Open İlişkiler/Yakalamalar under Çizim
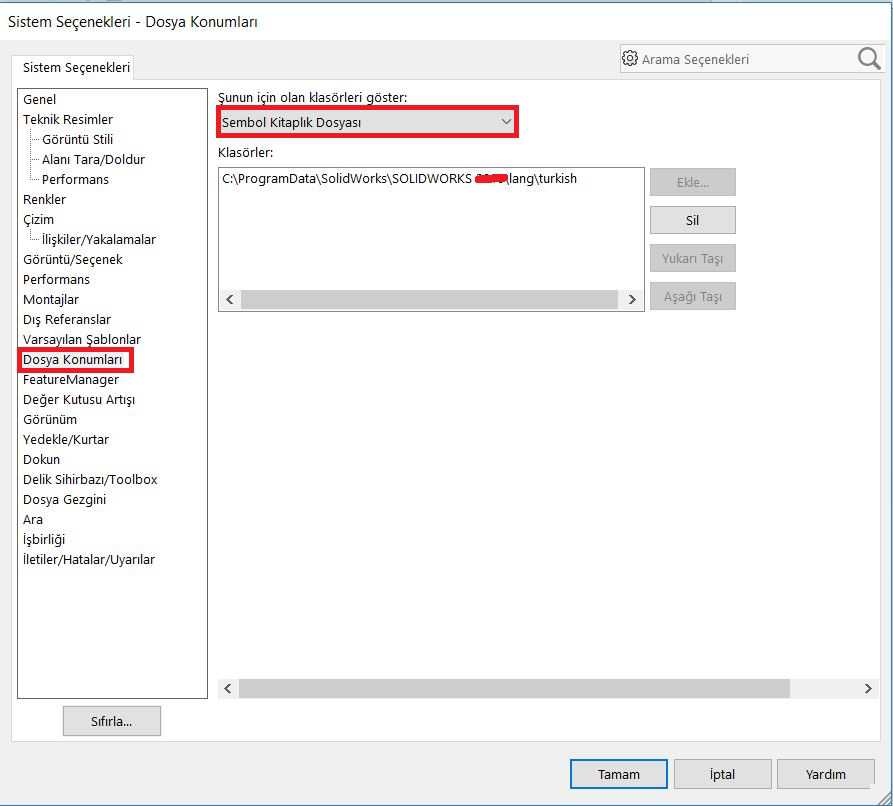Image resolution: width=893 pixels, height=806 pixels. click(x=98, y=239)
